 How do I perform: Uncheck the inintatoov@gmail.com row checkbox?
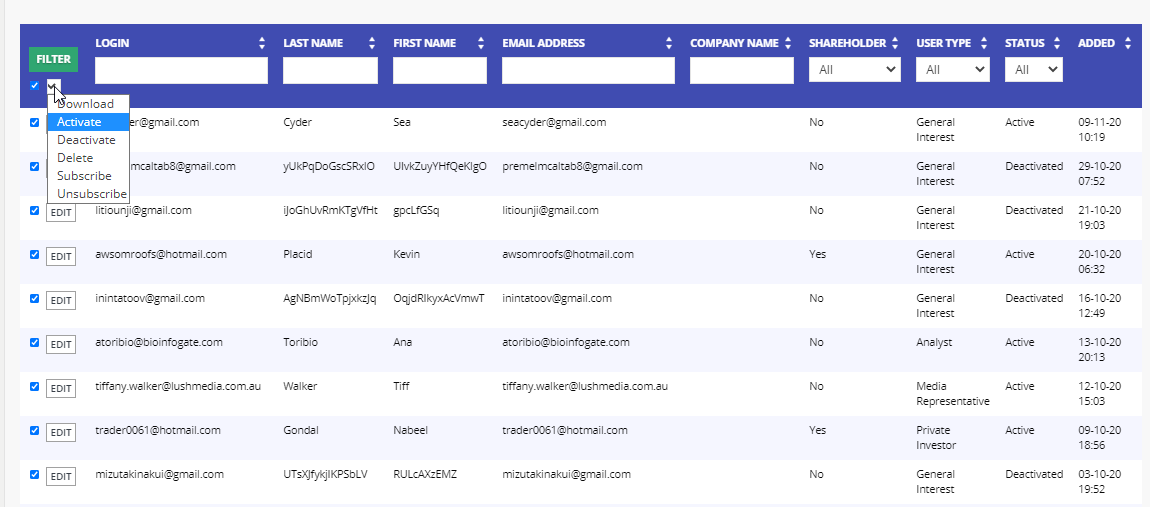(x=34, y=299)
